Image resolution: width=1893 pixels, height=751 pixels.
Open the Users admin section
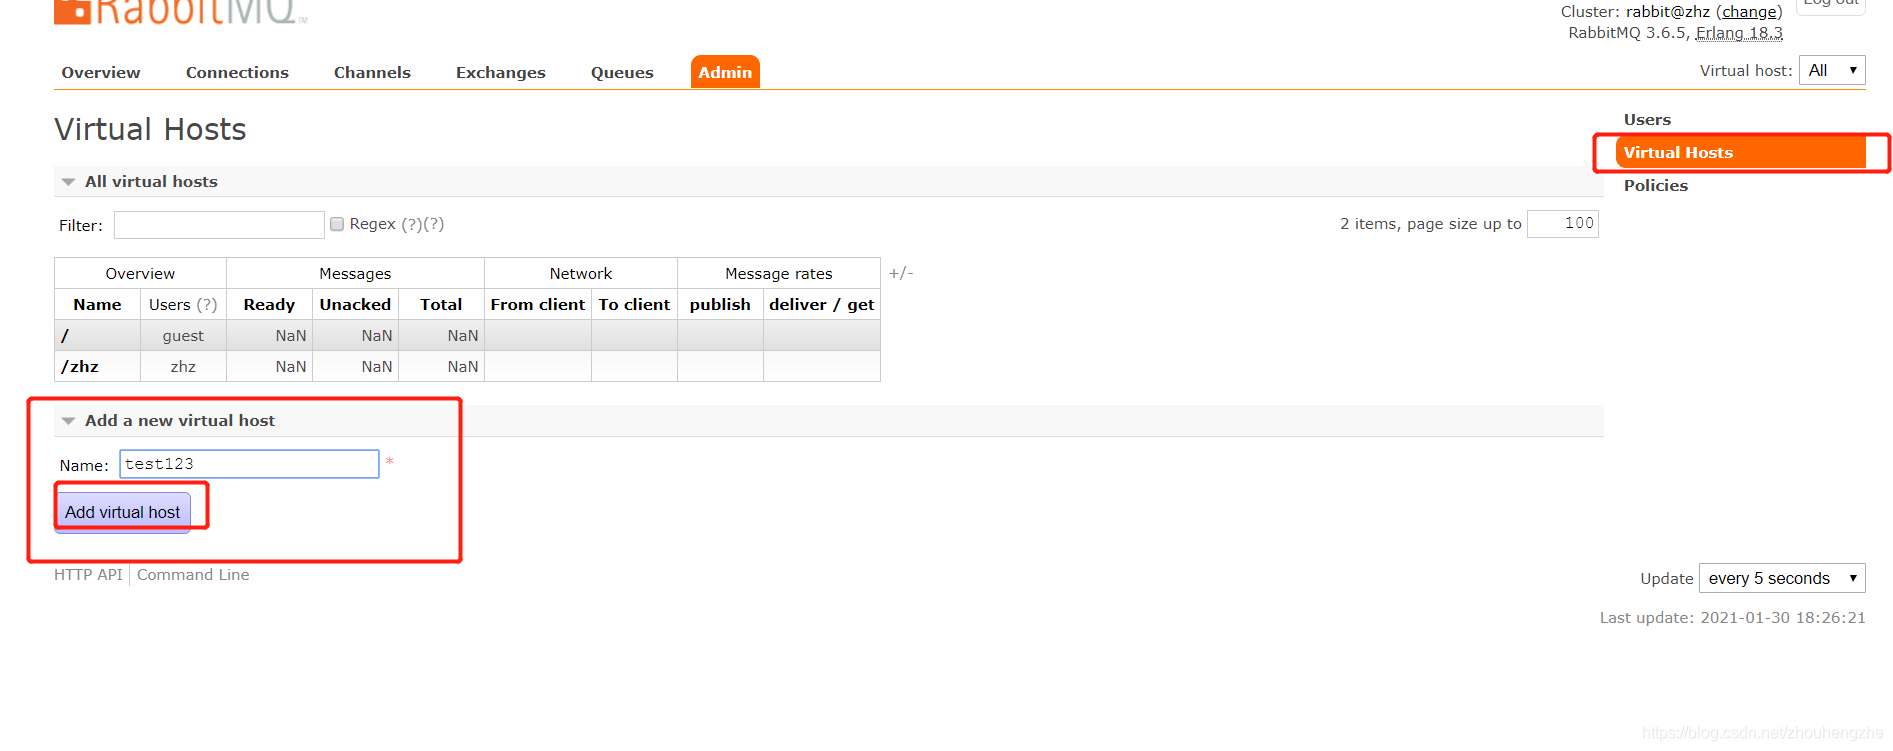pyautogui.click(x=1647, y=119)
